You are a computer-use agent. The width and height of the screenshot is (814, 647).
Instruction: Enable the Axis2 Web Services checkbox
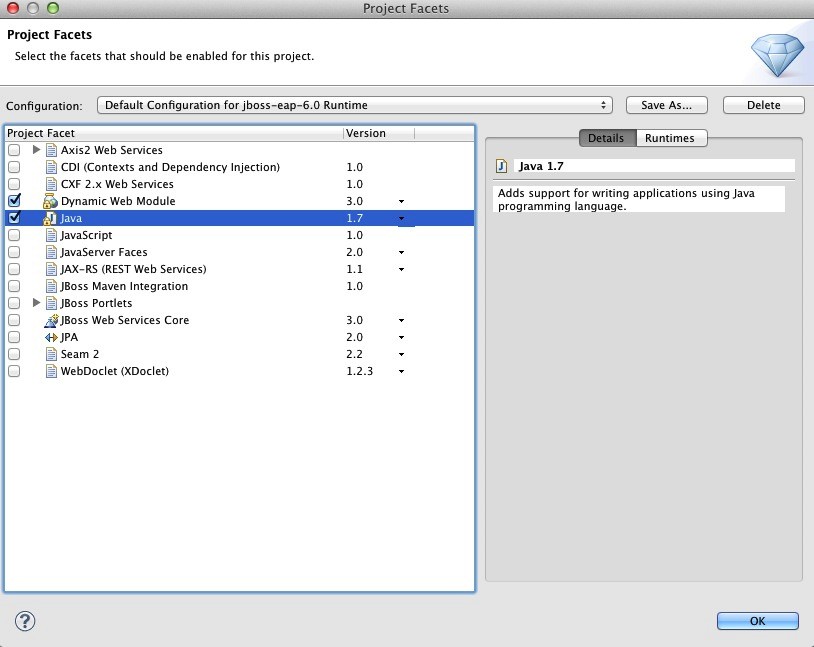[14, 150]
